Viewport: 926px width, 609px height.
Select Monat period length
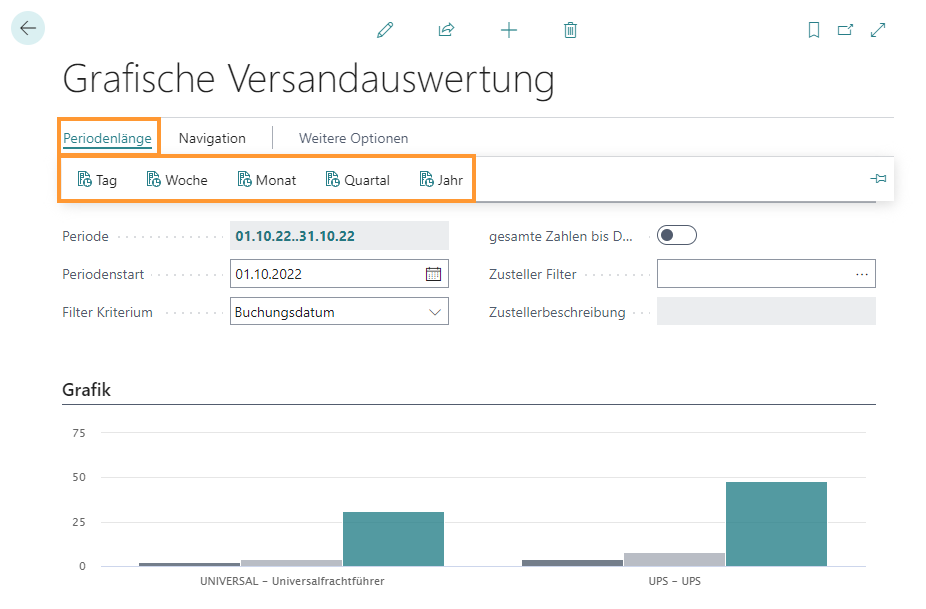(266, 180)
